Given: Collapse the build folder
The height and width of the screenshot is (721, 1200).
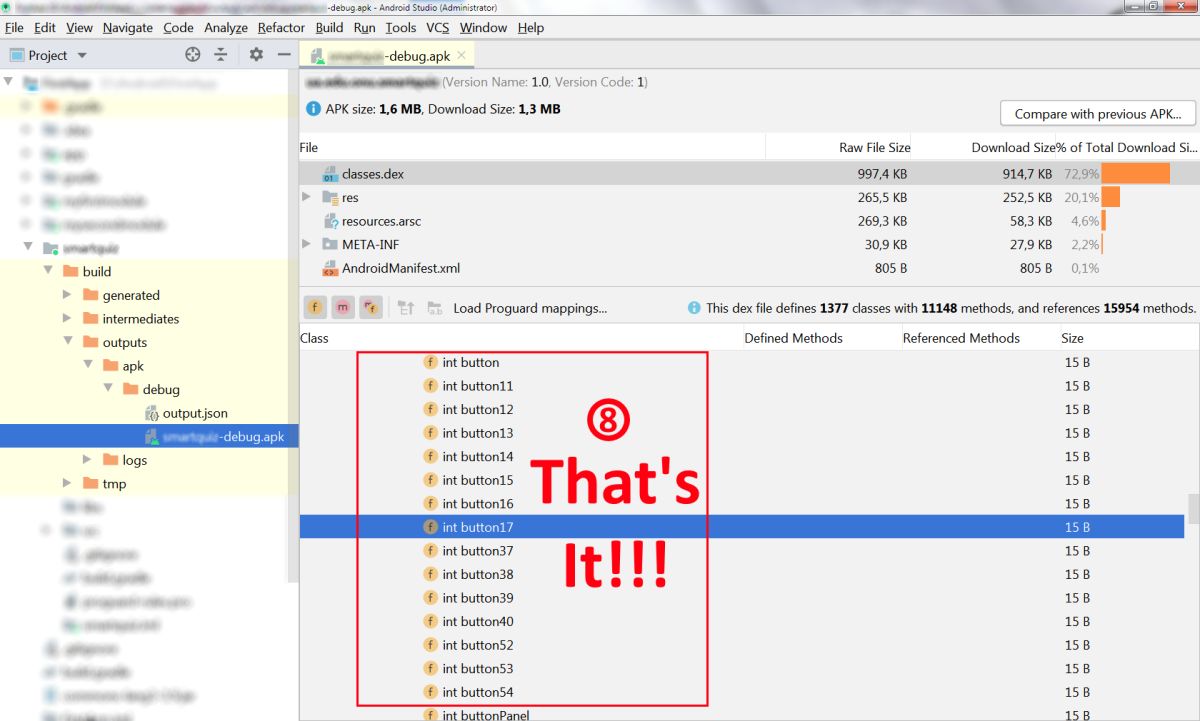Looking at the screenshot, I should click(x=48, y=271).
